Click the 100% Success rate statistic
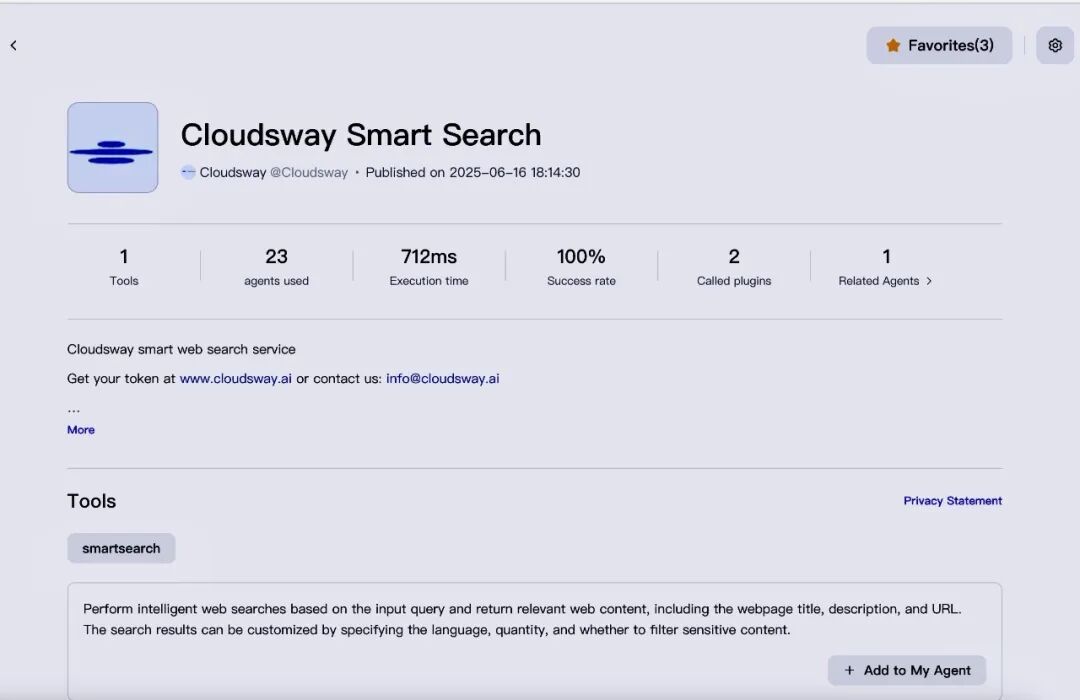Viewport: 1080px width, 700px height. coord(581,267)
